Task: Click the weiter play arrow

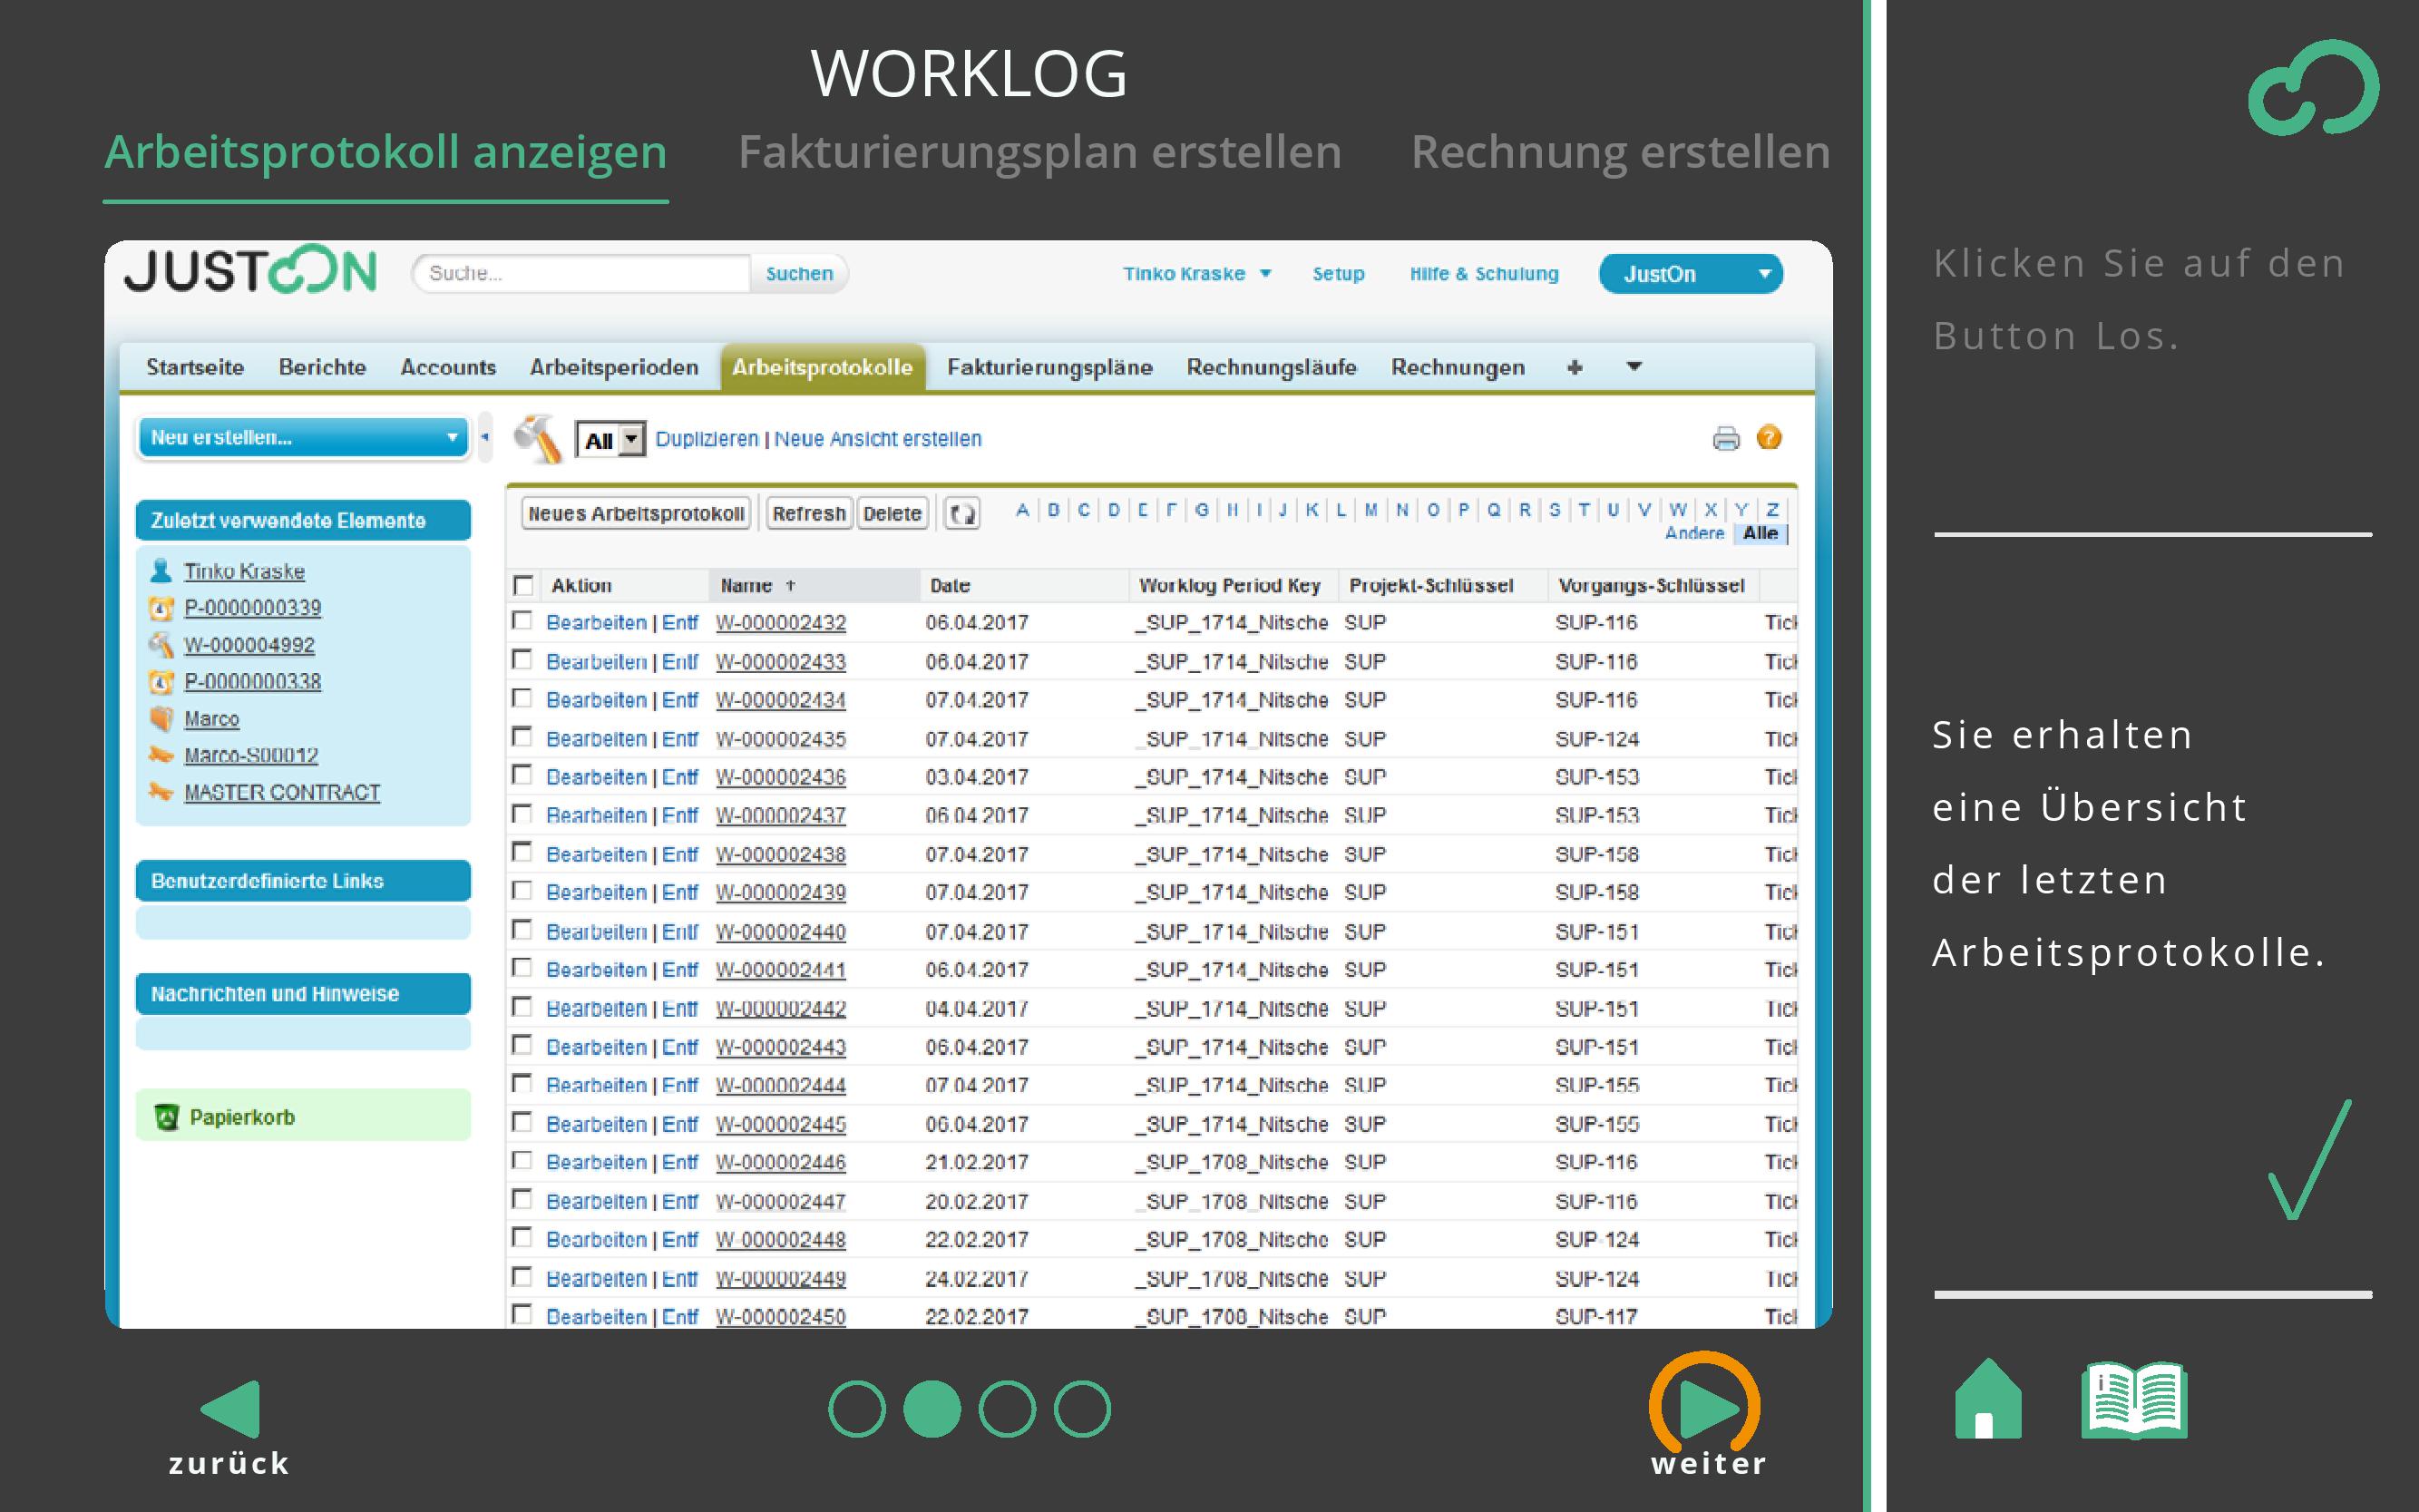Action: point(1707,1408)
